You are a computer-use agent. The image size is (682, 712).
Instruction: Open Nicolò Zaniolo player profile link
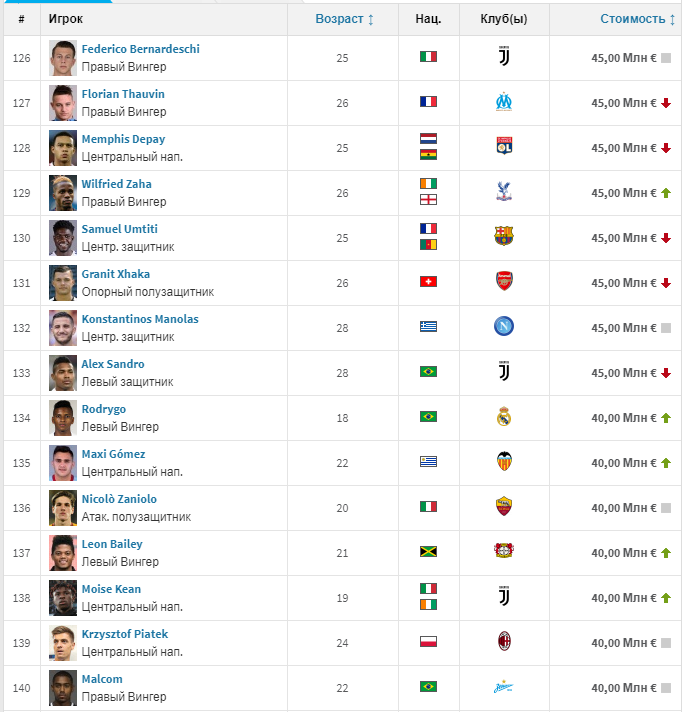(119, 499)
